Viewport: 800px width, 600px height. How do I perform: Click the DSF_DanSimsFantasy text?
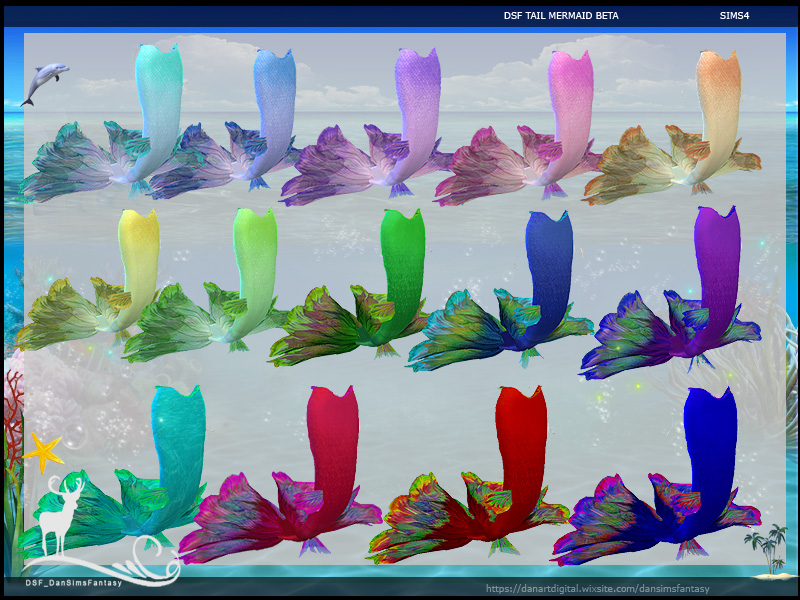pos(74,583)
